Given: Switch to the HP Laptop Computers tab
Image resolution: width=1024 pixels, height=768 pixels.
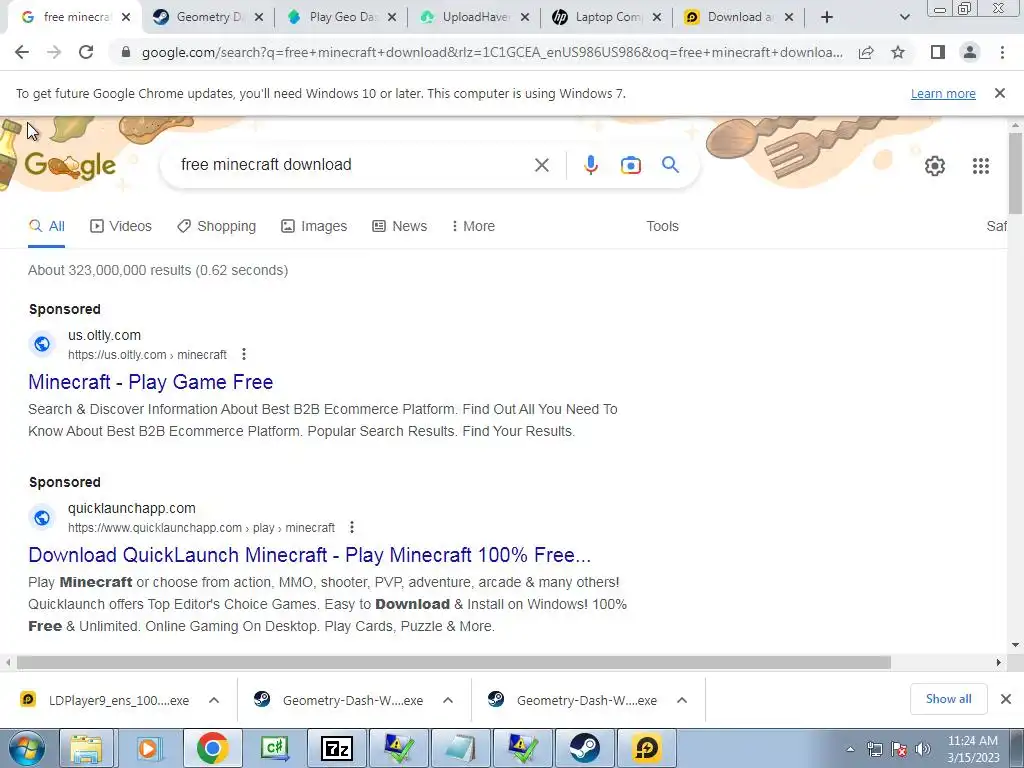Looking at the screenshot, I should tap(600, 18).
